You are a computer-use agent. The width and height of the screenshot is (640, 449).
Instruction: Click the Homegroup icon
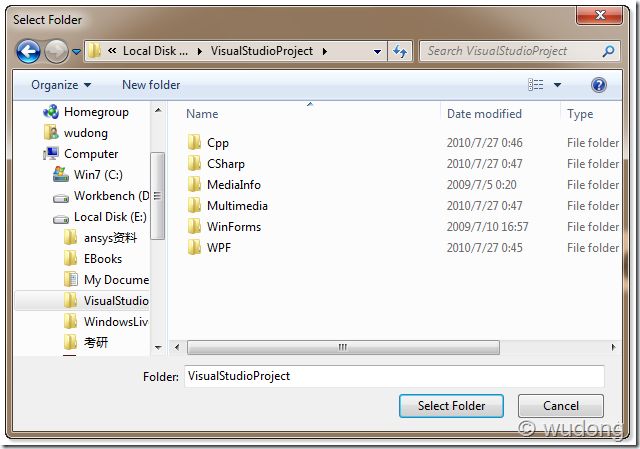coord(51,112)
